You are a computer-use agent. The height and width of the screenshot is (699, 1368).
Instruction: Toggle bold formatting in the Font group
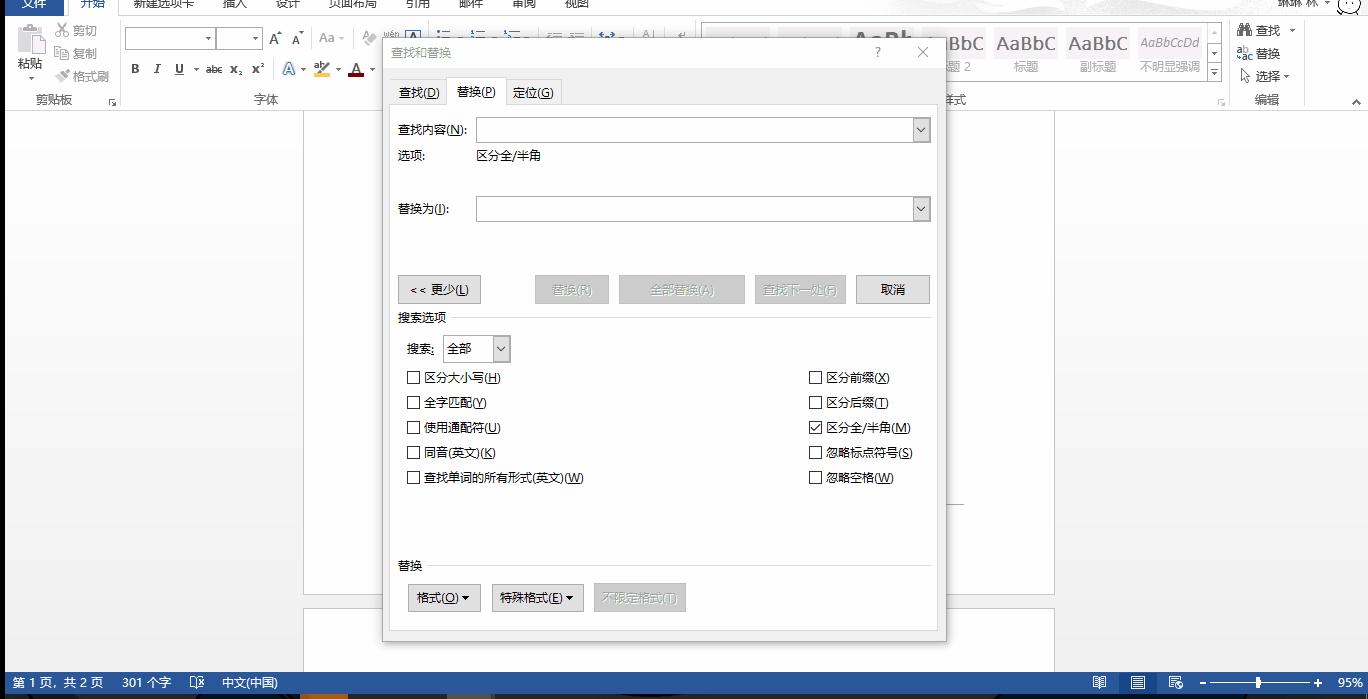[x=135, y=69]
